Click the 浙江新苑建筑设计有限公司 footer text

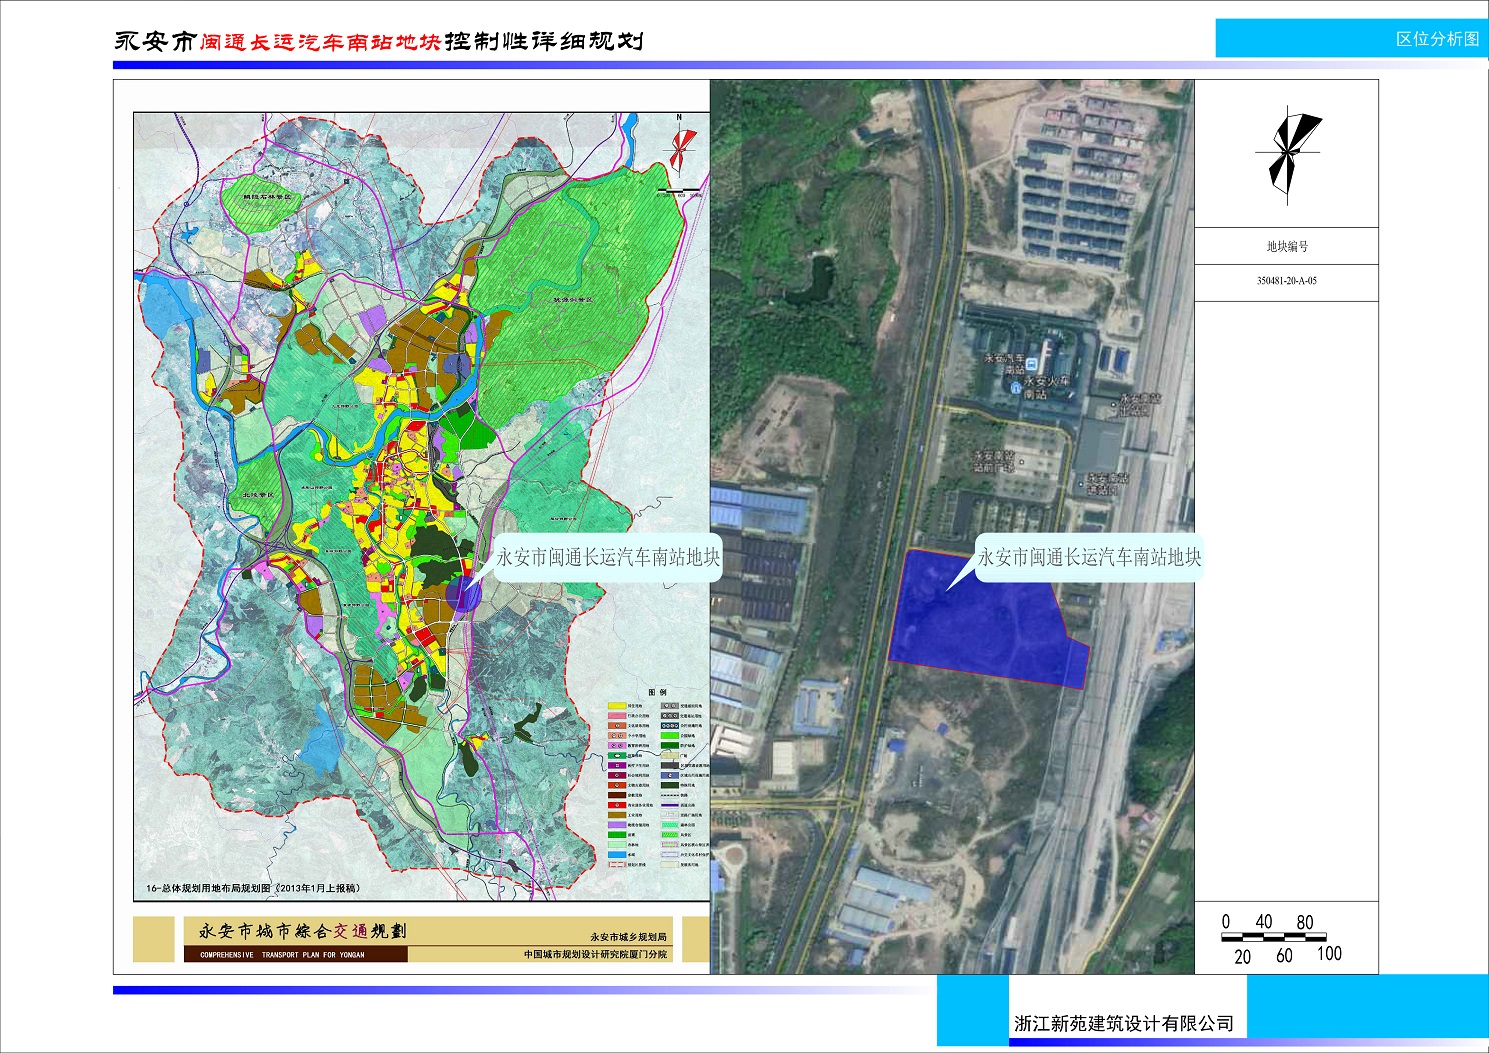(x=1123, y=1023)
